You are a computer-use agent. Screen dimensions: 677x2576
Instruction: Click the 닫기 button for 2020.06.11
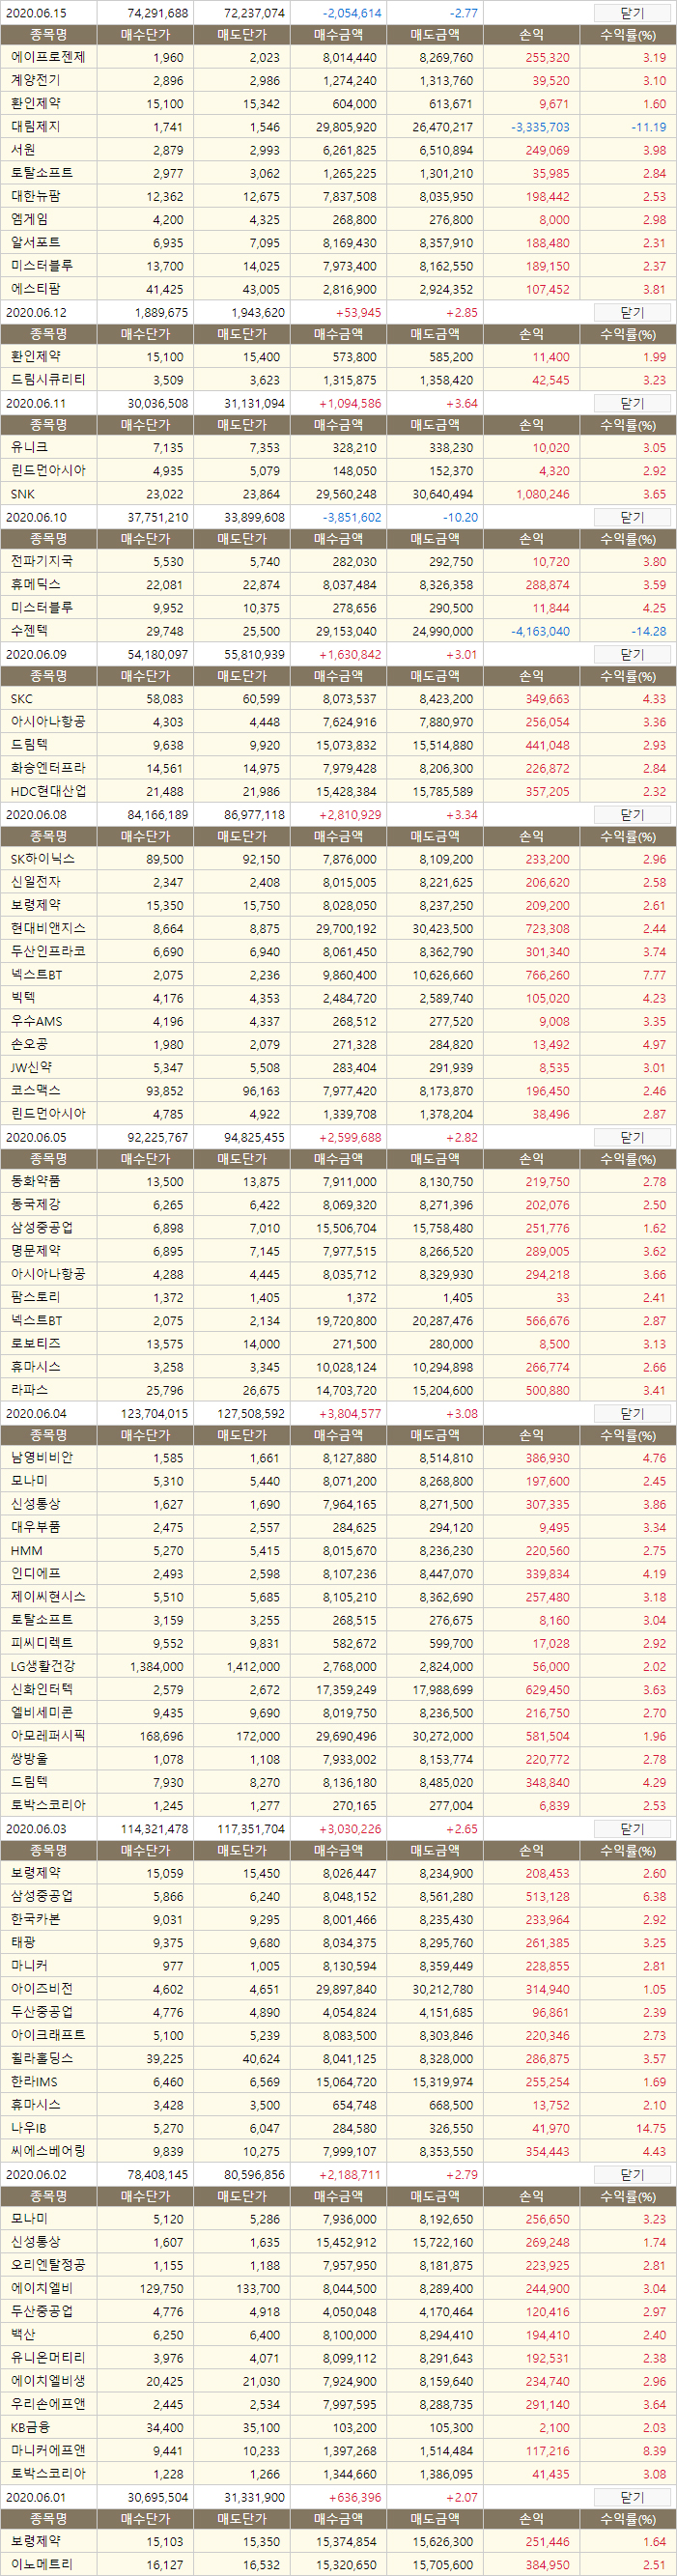[632, 403]
